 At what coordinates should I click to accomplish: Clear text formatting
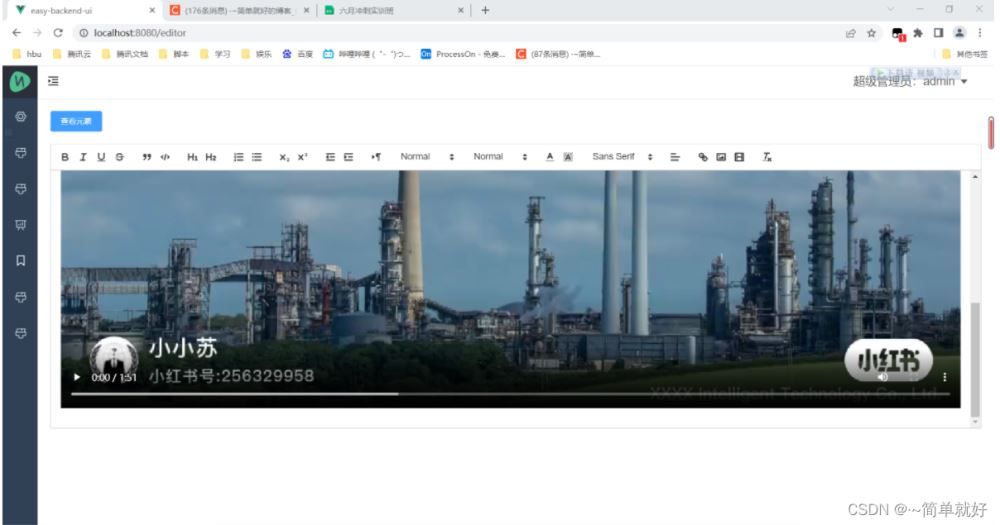pyautogui.click(x=767, y=157)
